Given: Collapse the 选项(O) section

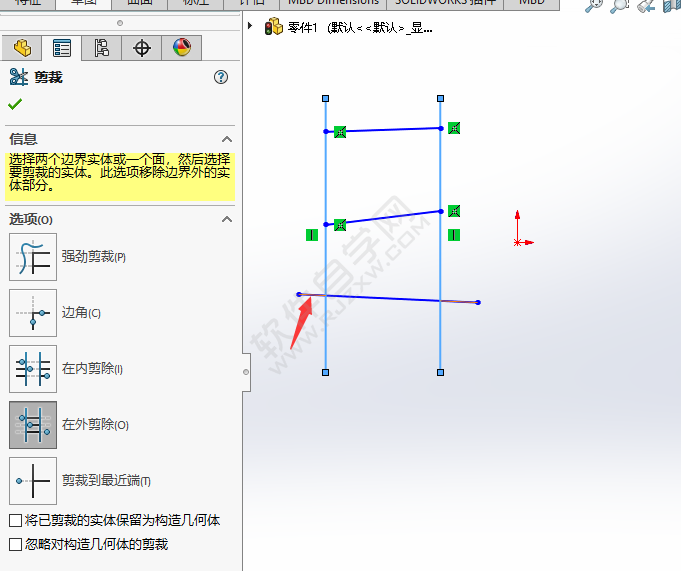Looking at the screenshot, I should [227, 219].
